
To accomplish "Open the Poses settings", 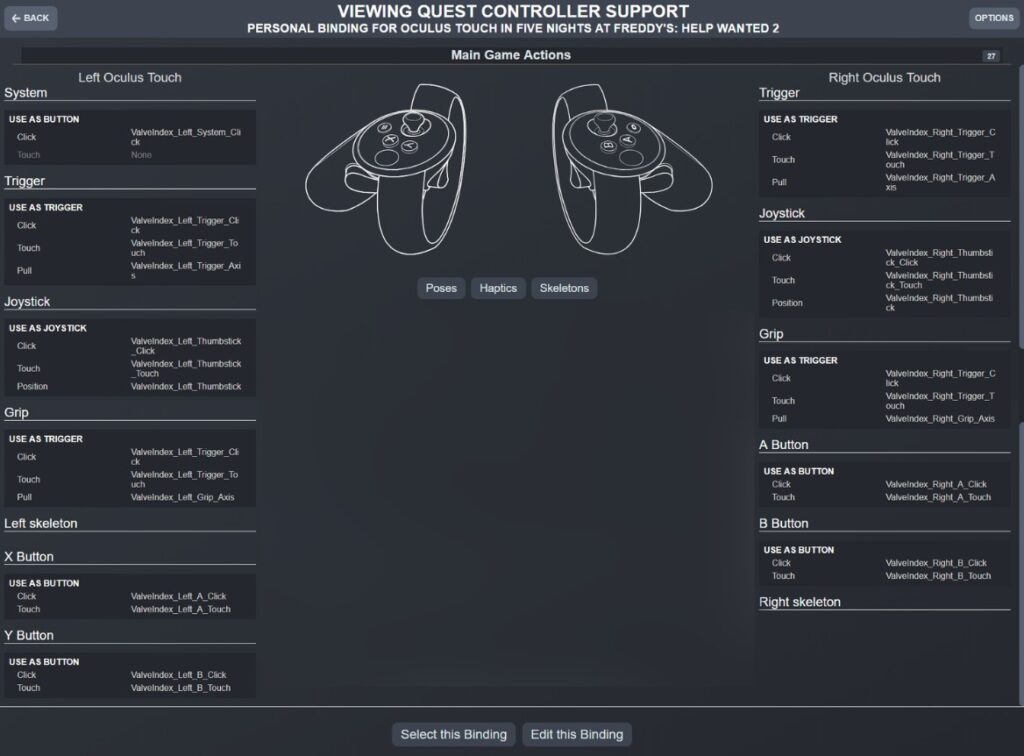I will coord(441,288).
